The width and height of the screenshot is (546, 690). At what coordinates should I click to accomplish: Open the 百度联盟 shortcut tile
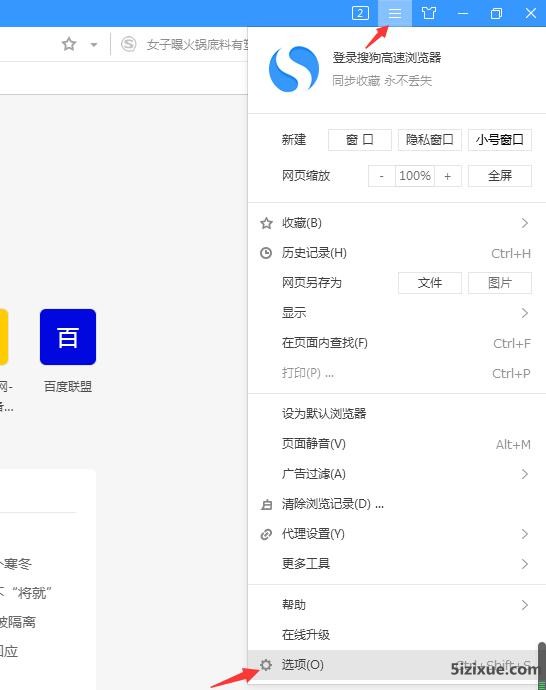[x=68, y=337]
